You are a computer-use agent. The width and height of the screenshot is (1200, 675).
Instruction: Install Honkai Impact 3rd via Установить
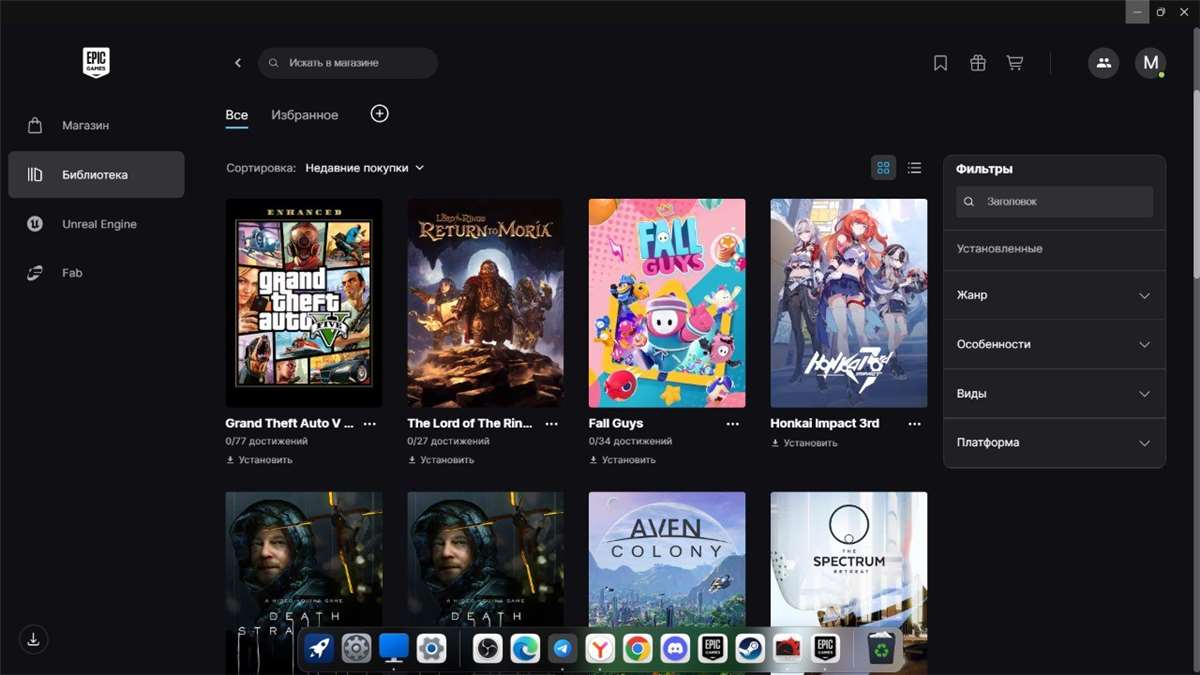click(805, 442)
